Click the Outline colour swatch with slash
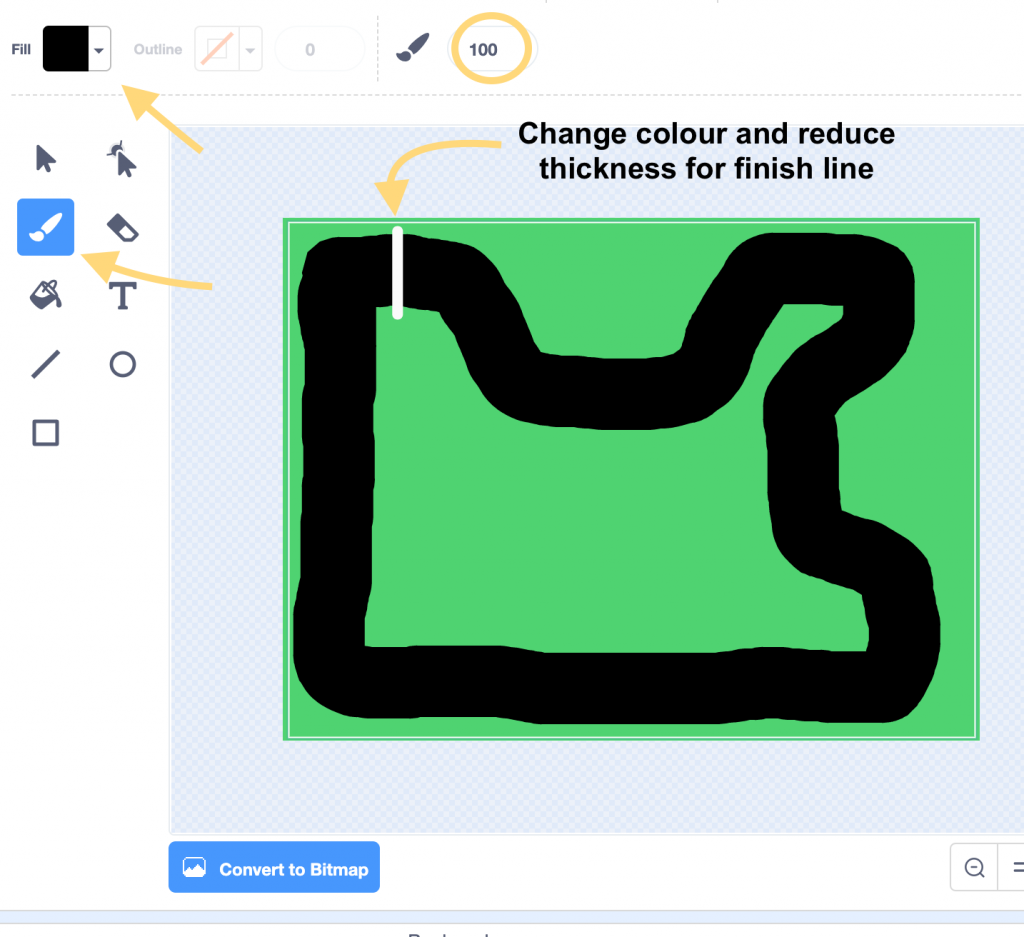The height and width of the screenshot is (937, 1024). point(217,49)
